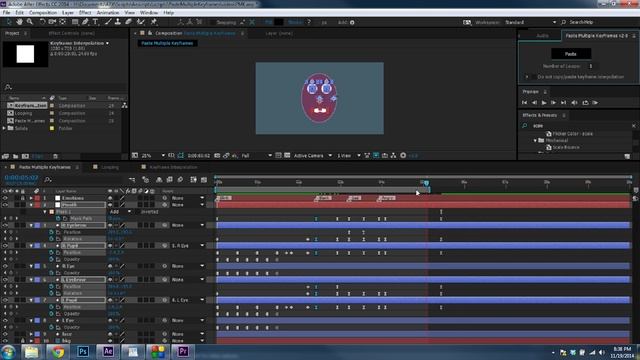Collapse the R Eyebrow layer properties
The width and height of the screenshot is (640, 360).
[31, 225]
